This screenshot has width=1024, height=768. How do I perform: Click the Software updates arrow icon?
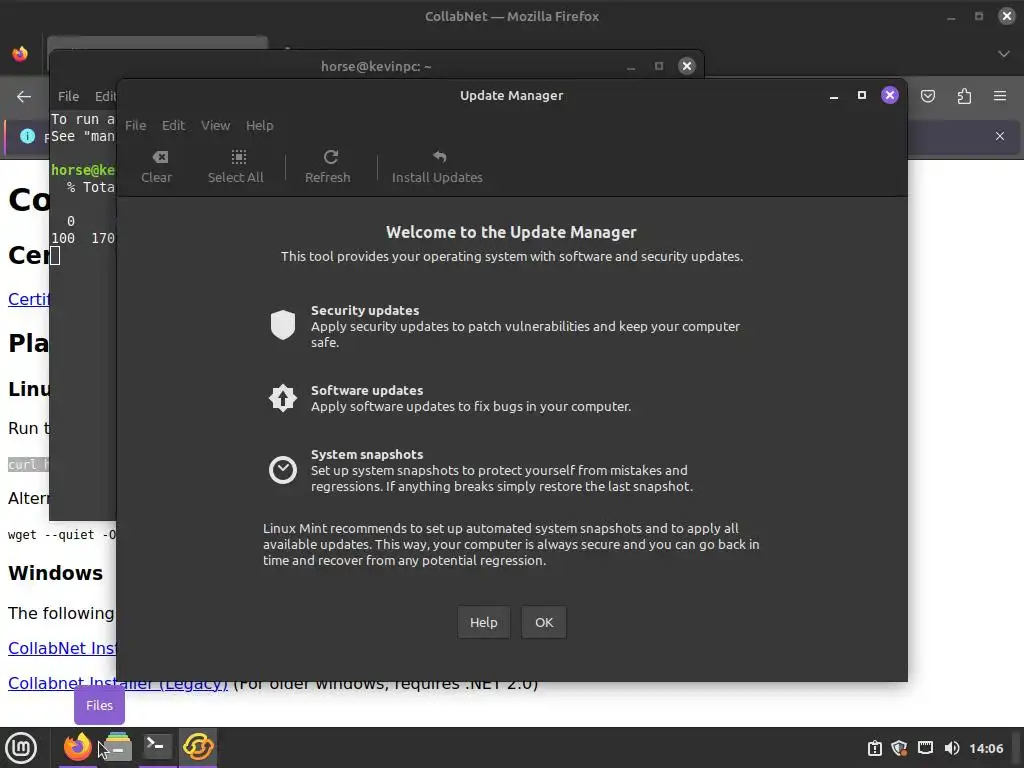(x=283, y=398)
